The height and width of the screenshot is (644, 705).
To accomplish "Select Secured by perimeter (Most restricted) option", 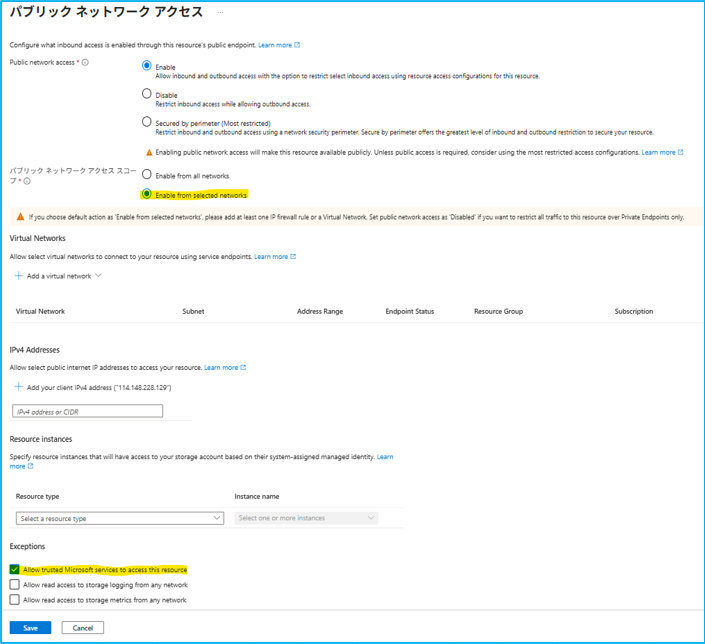I will (147, 122).
